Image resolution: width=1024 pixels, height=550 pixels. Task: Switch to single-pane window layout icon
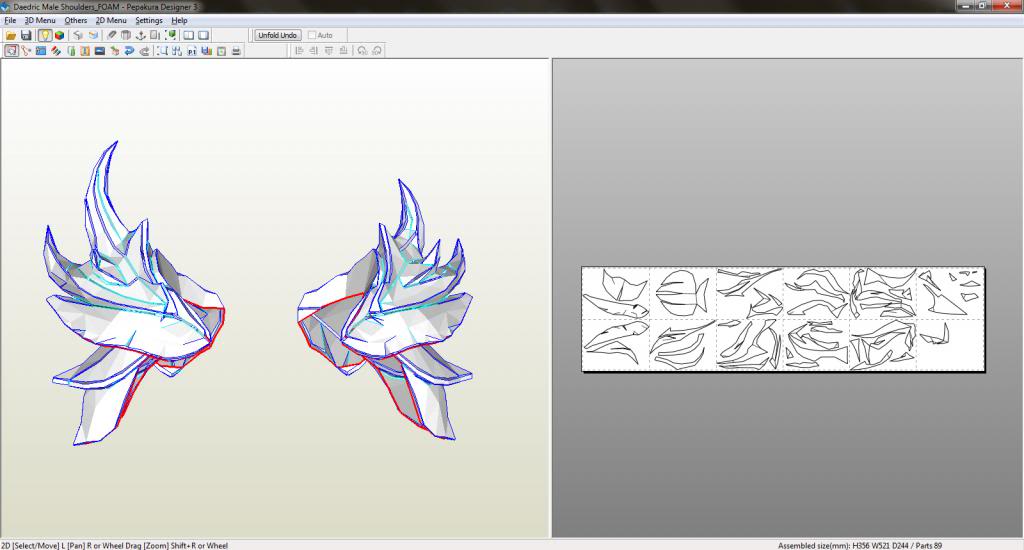point(204,35)
